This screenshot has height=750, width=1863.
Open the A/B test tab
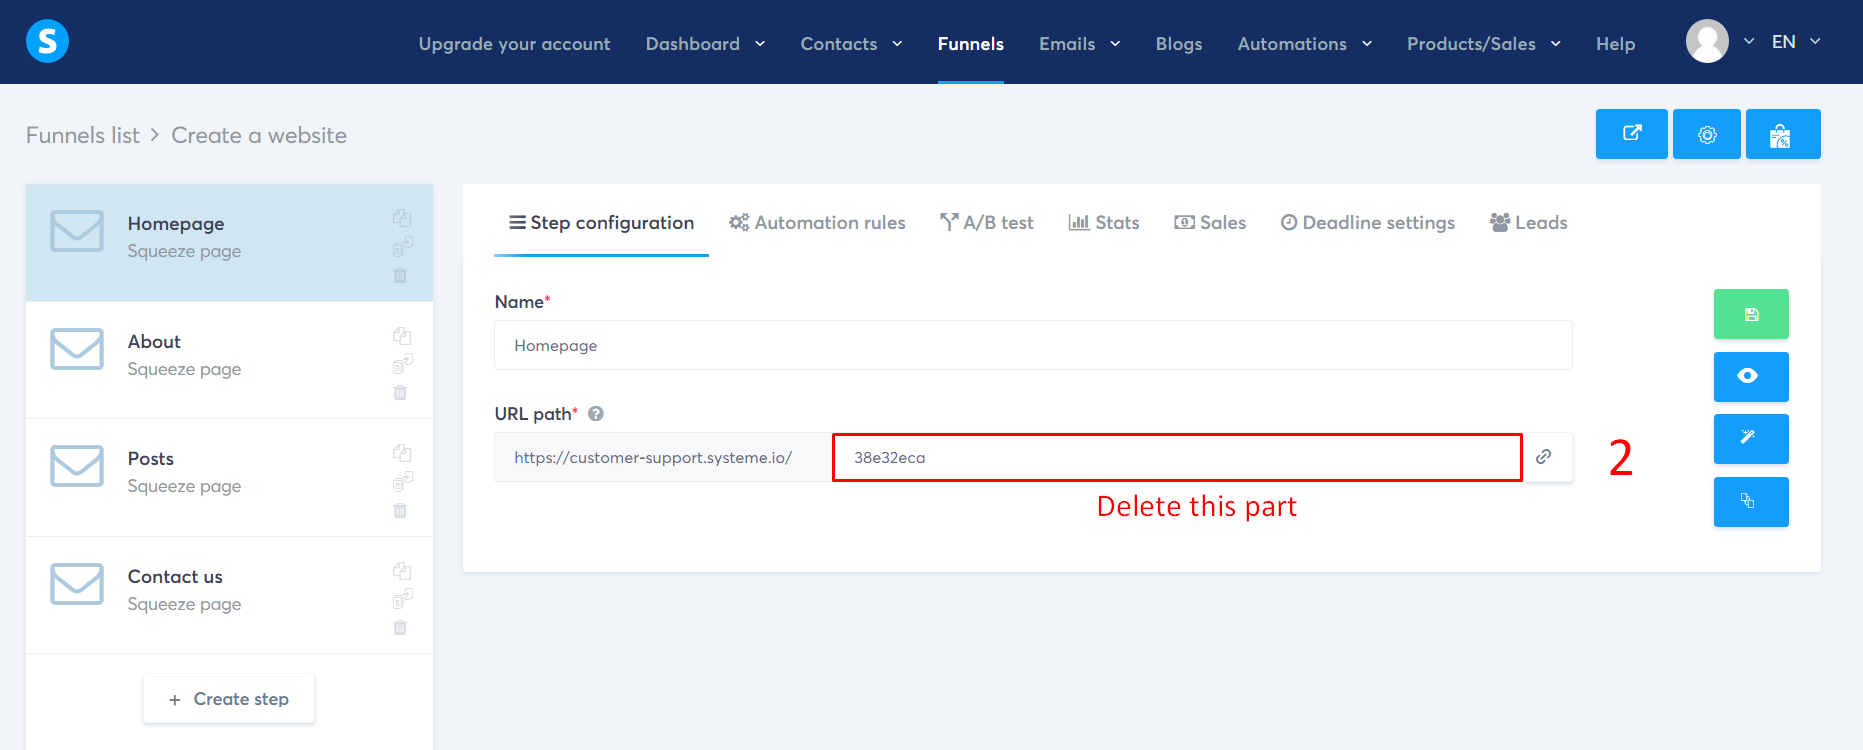[986, 223]
